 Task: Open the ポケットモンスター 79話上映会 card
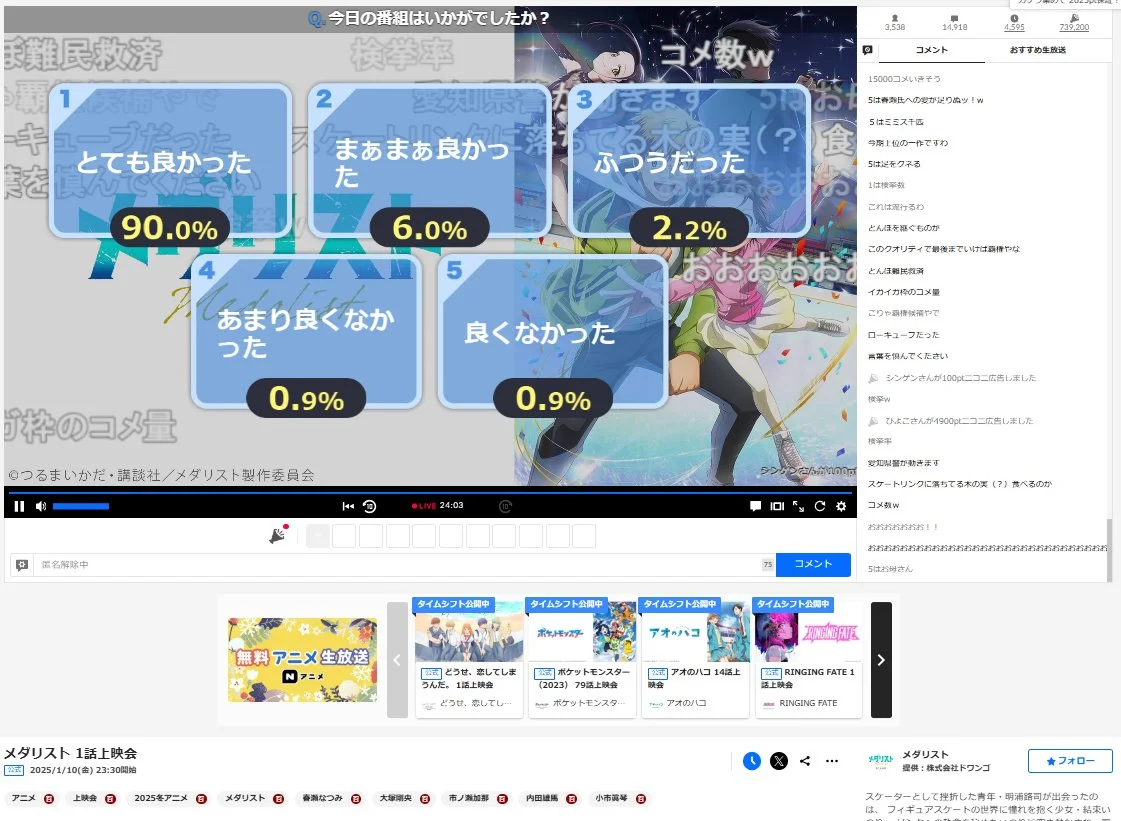[583, 658]
